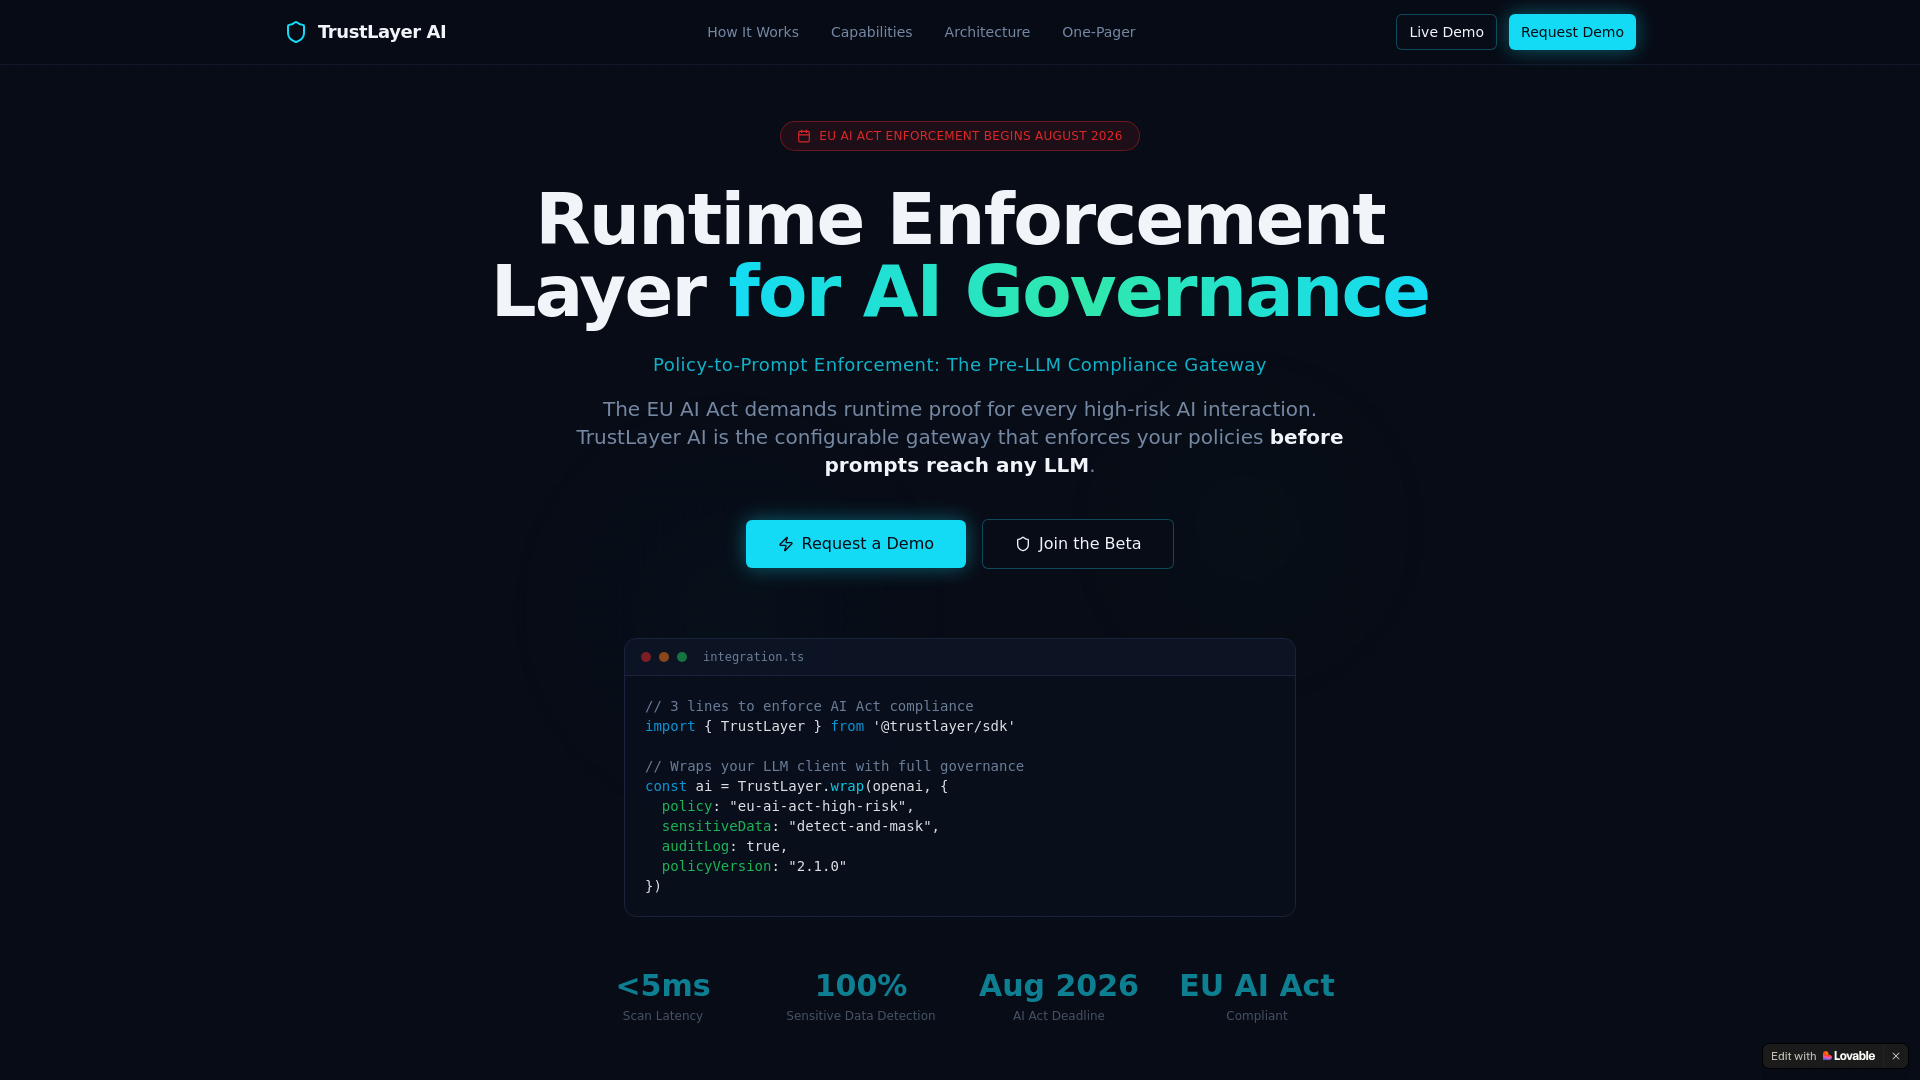Click the Compliant label
Image resolution: width=1920 pixels, height=1080 pixels.
[1257, 1016]
